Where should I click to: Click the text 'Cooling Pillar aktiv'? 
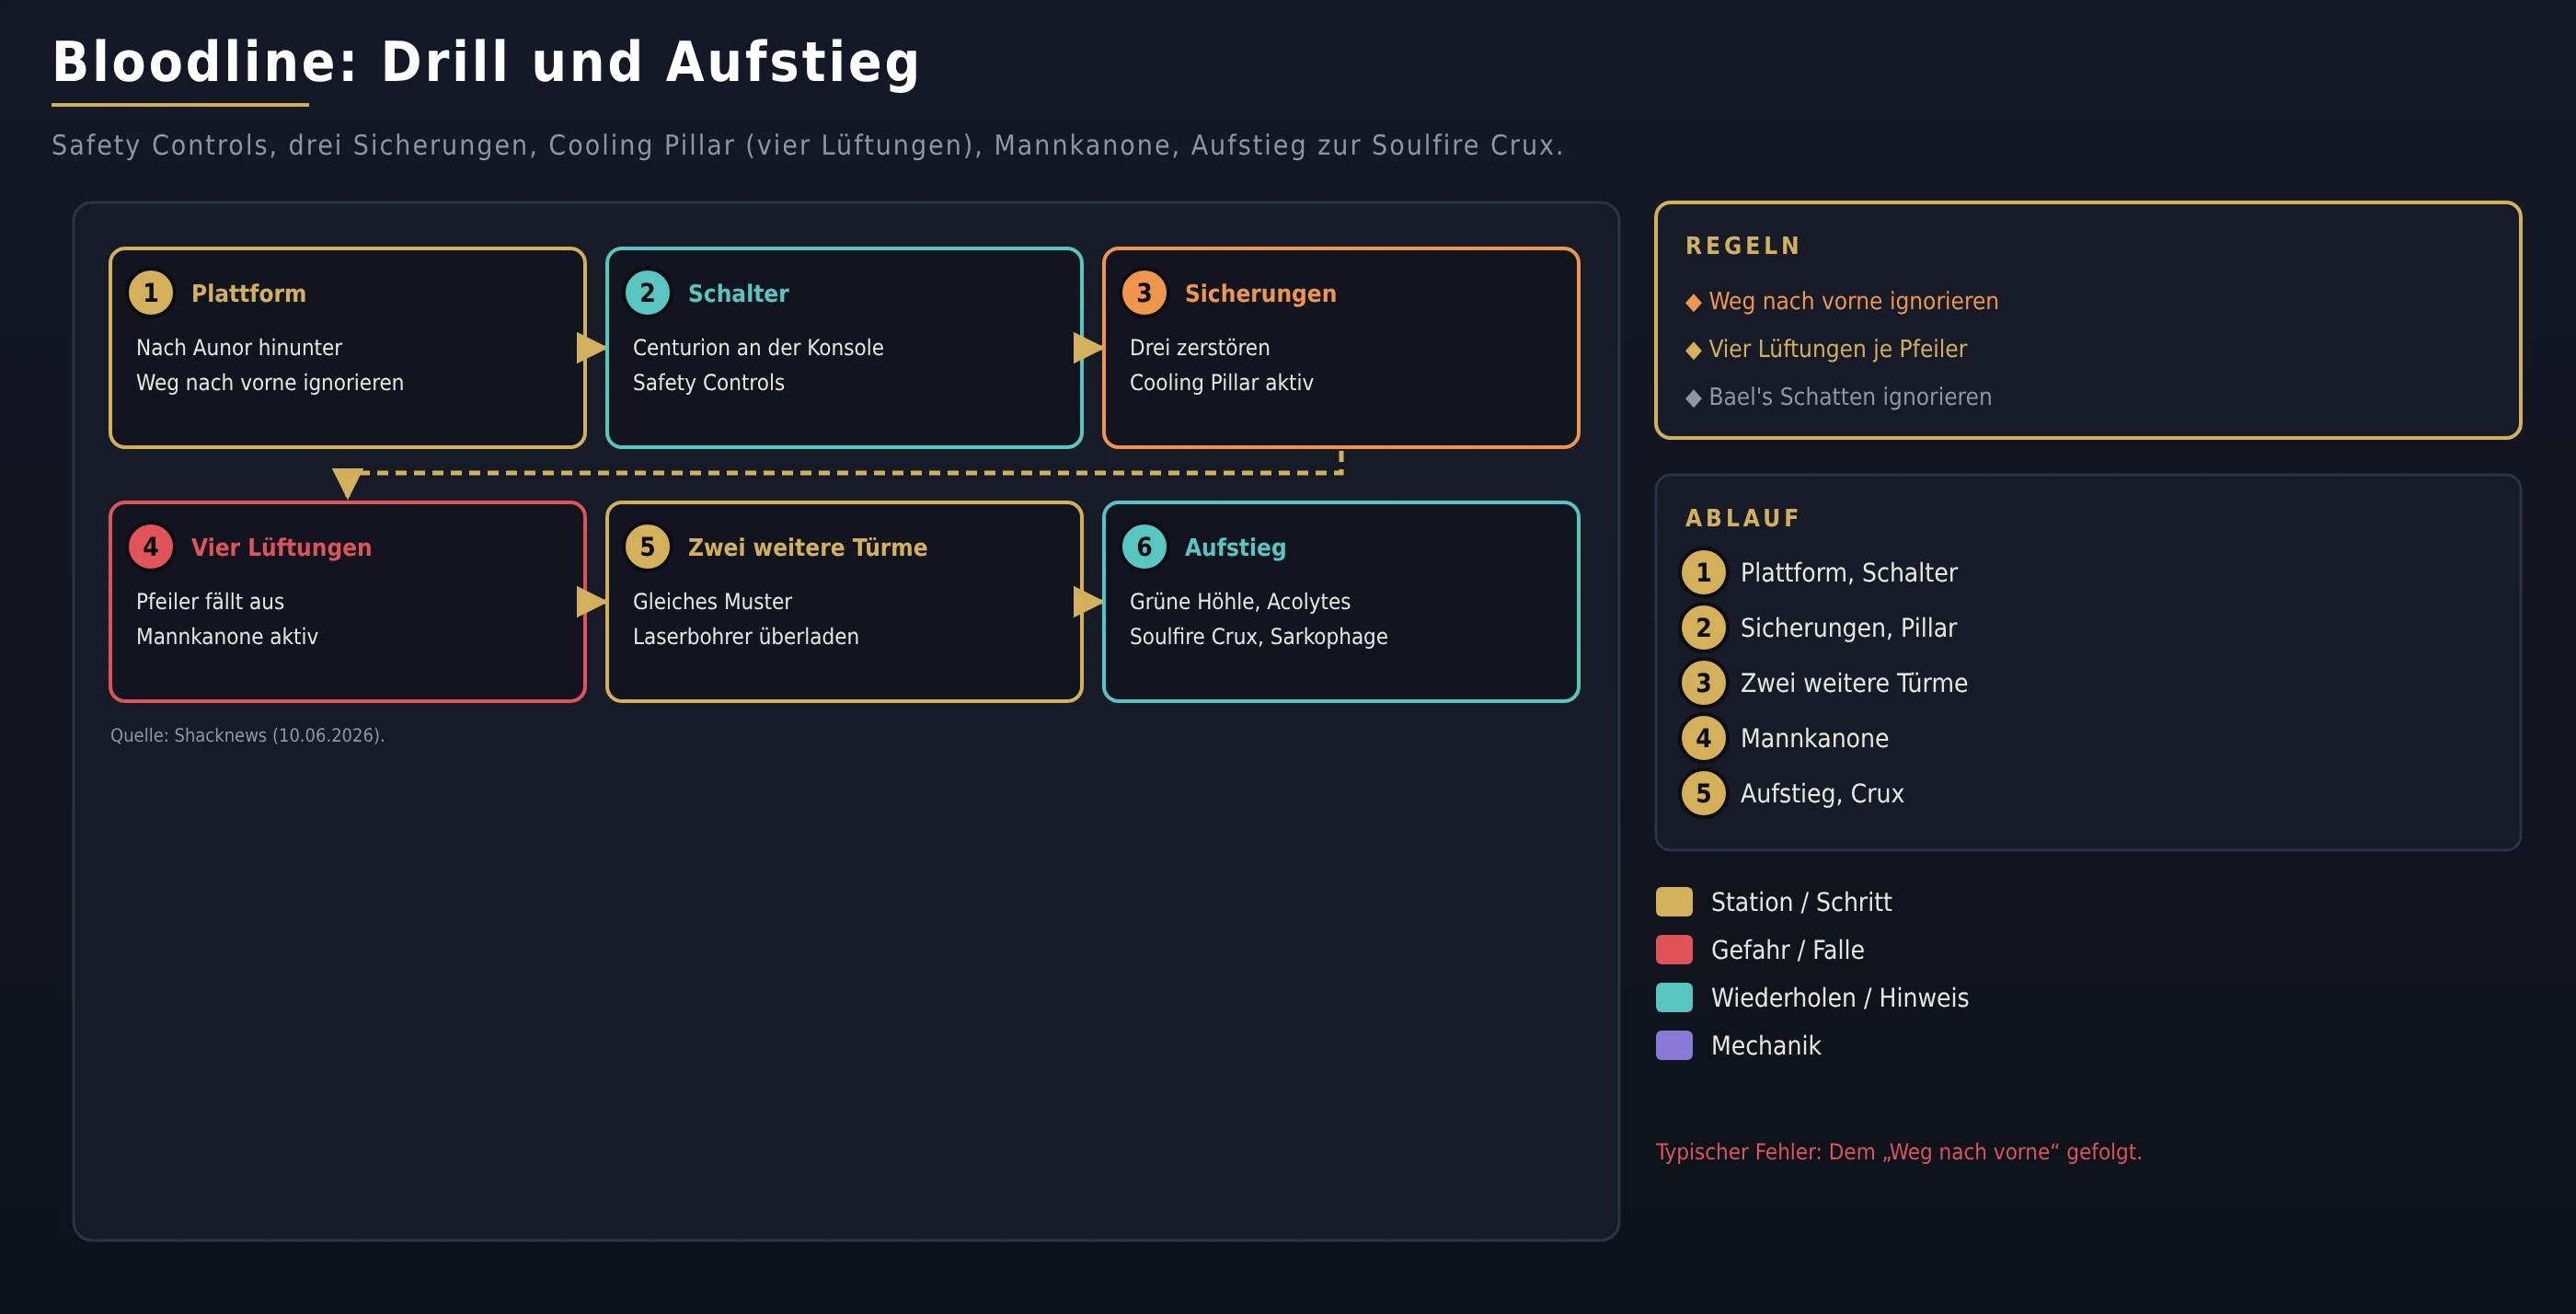click(x=1221, y=382)
